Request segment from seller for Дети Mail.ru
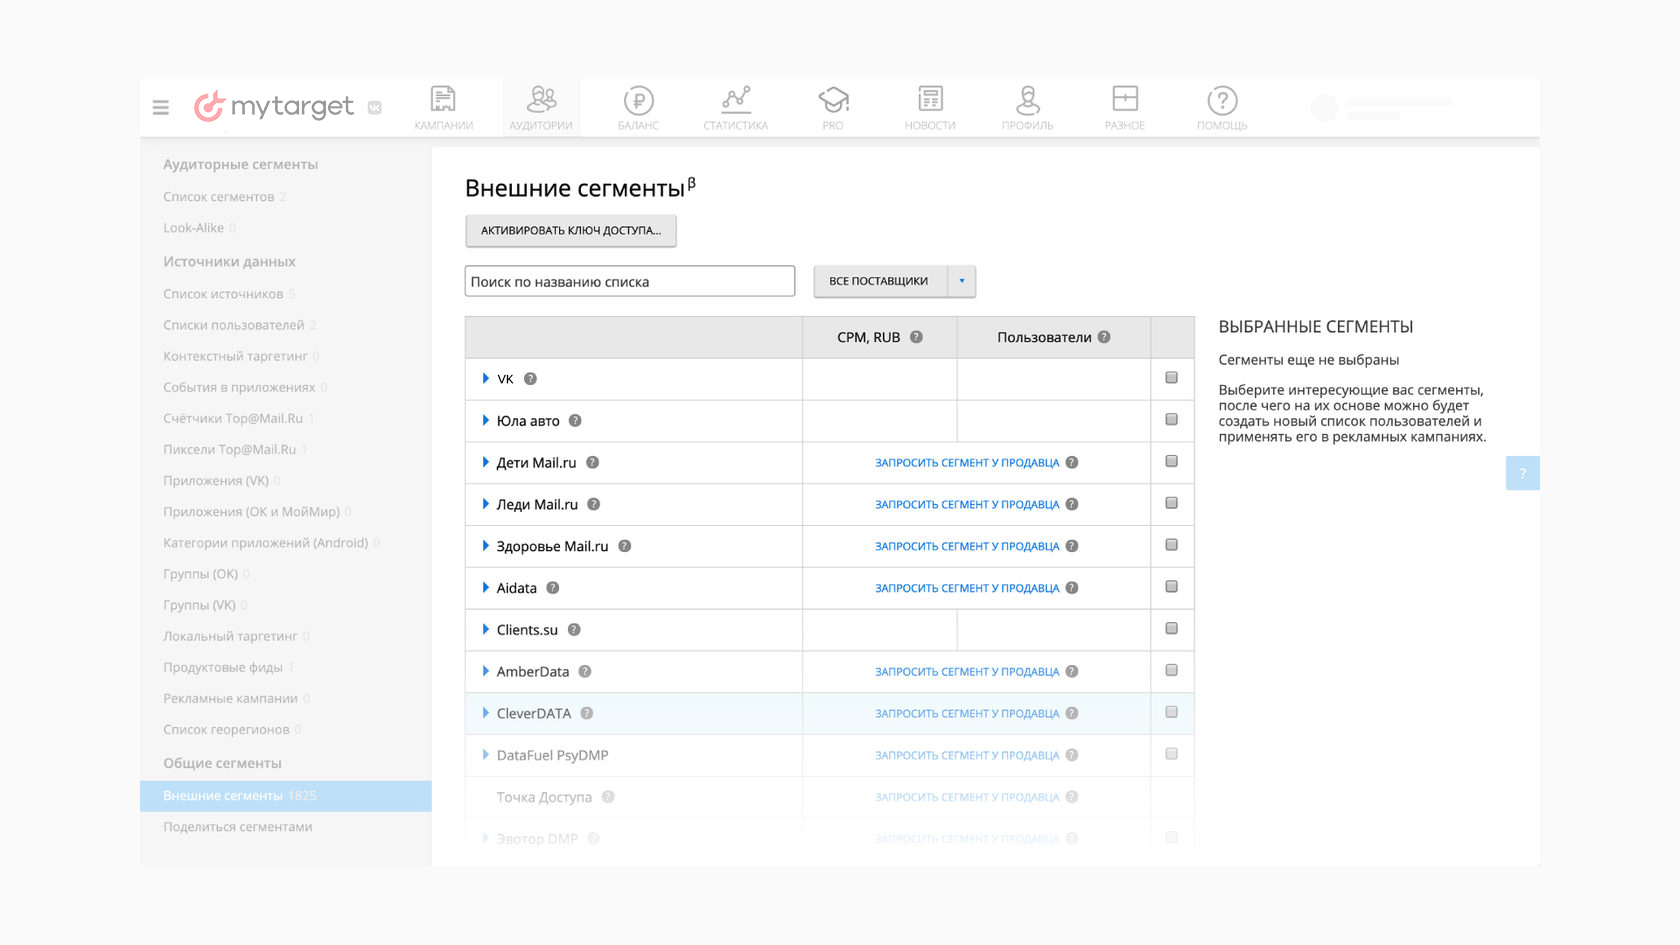Viewport: 1680px width, 945px height. [967, 463]
